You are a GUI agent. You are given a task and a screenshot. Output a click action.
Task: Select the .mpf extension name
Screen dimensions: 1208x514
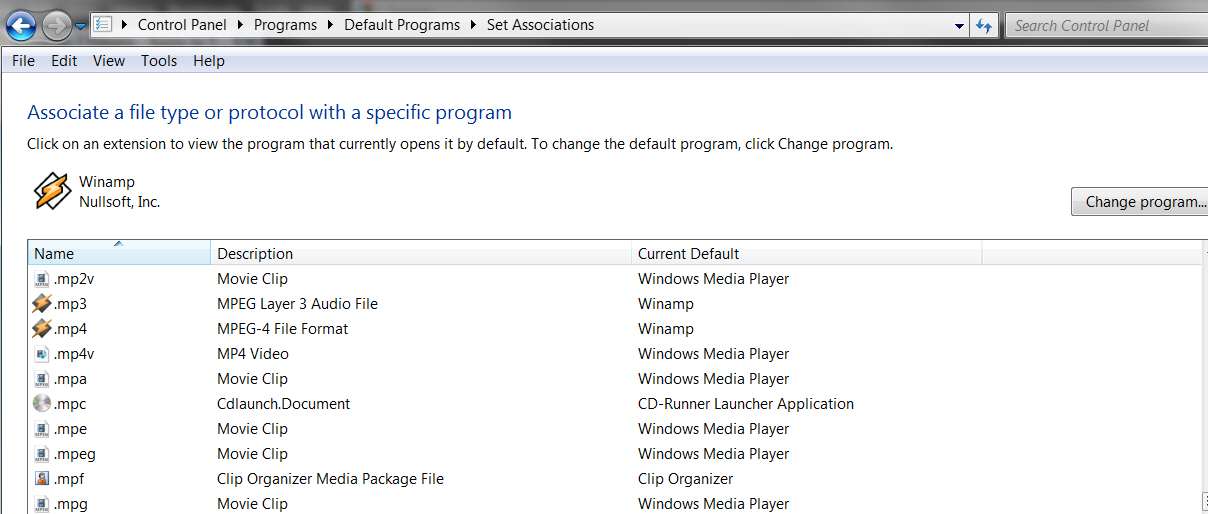click(69, 479)
